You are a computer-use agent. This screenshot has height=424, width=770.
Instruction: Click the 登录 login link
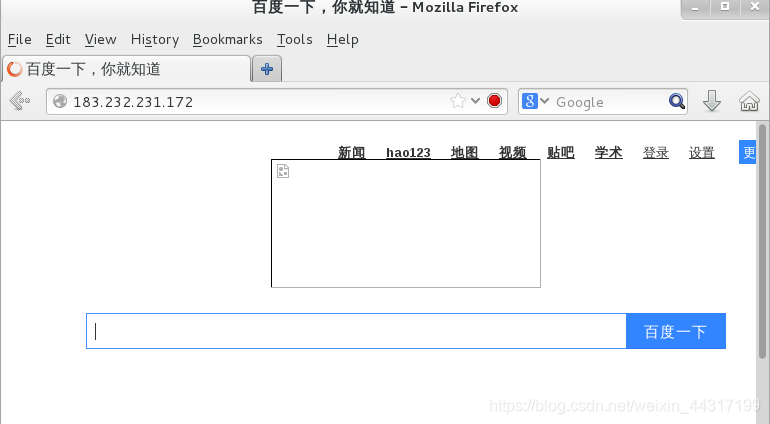[x=656, y=152]
